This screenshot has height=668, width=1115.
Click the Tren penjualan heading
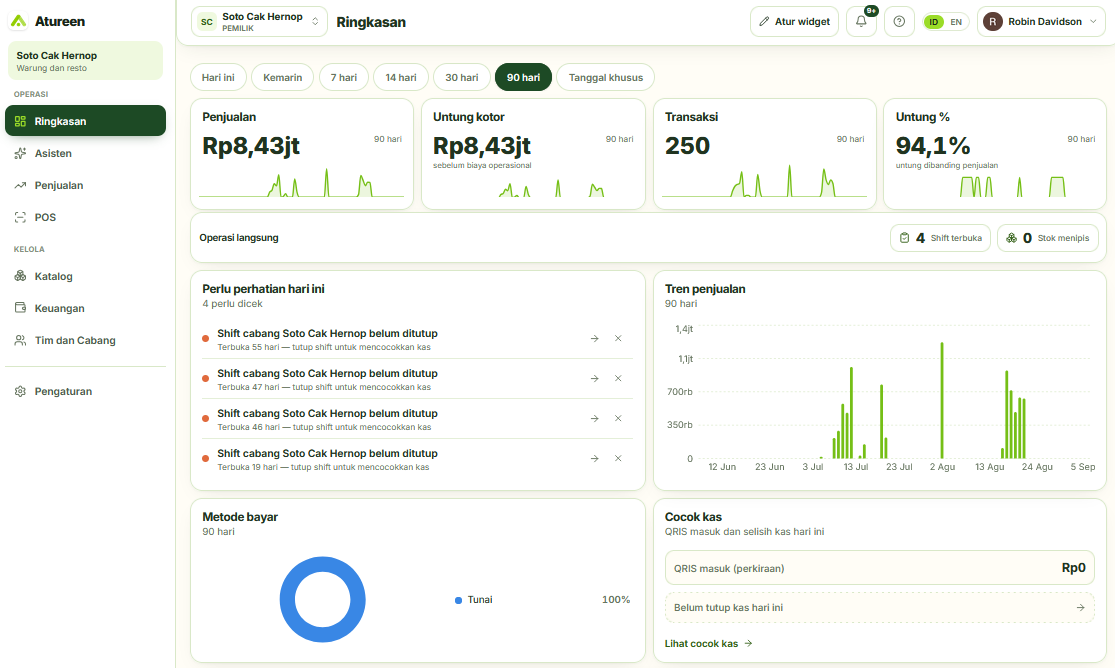705,289
